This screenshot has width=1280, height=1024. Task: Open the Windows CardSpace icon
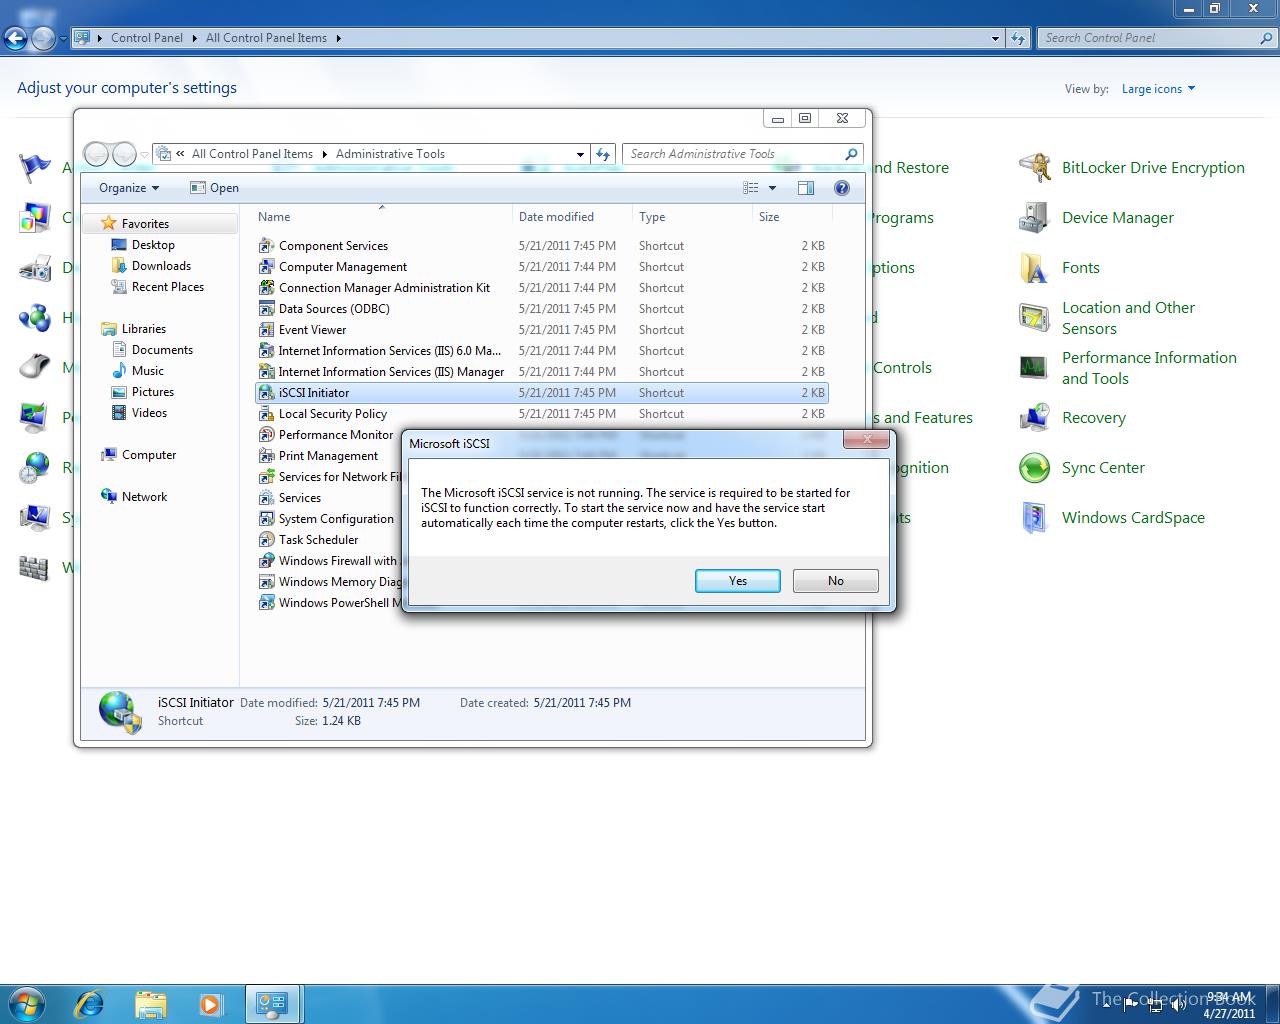click(x=1034, y=518)
